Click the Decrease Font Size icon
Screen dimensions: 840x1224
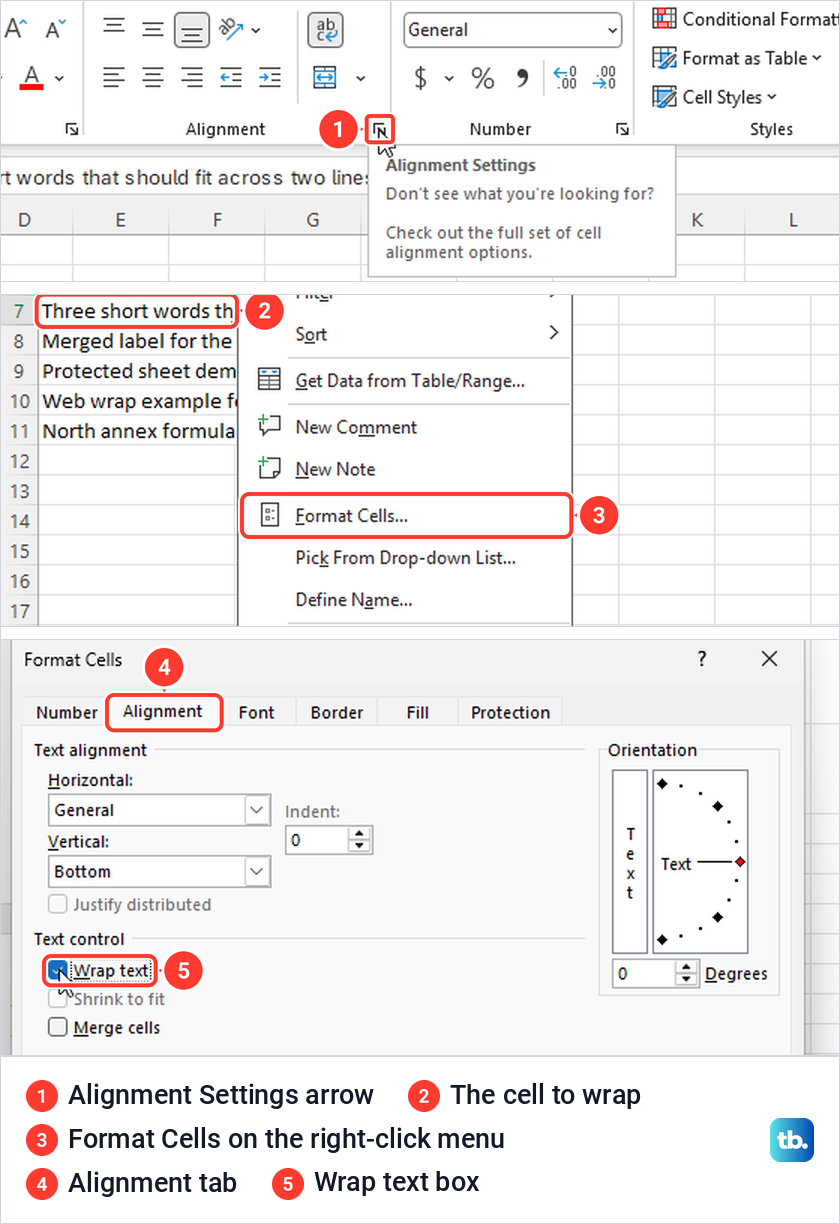[54, 29]
